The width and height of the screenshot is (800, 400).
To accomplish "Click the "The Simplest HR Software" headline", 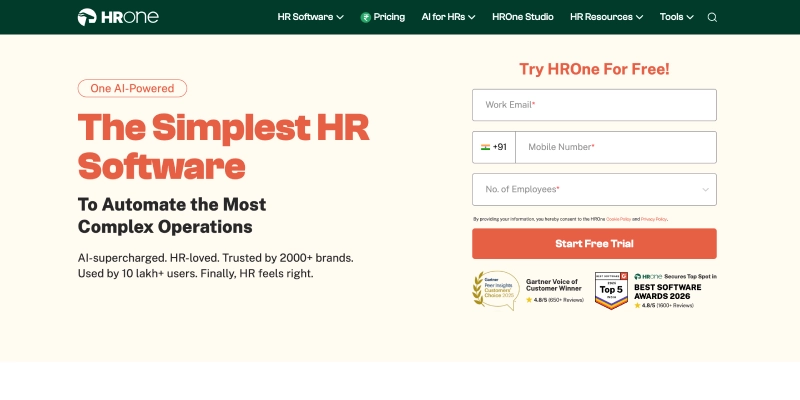I will [223, 146].
